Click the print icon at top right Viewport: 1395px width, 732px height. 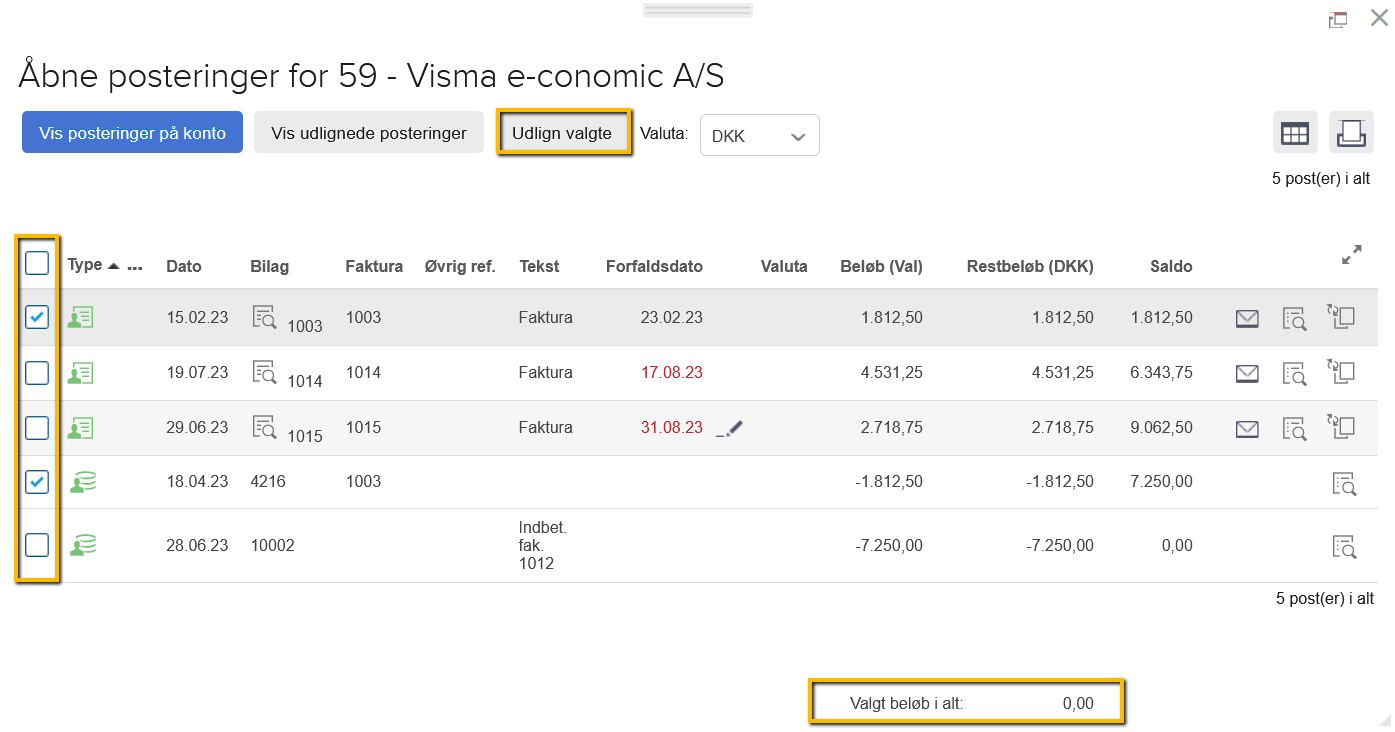tap(1351, 133)
